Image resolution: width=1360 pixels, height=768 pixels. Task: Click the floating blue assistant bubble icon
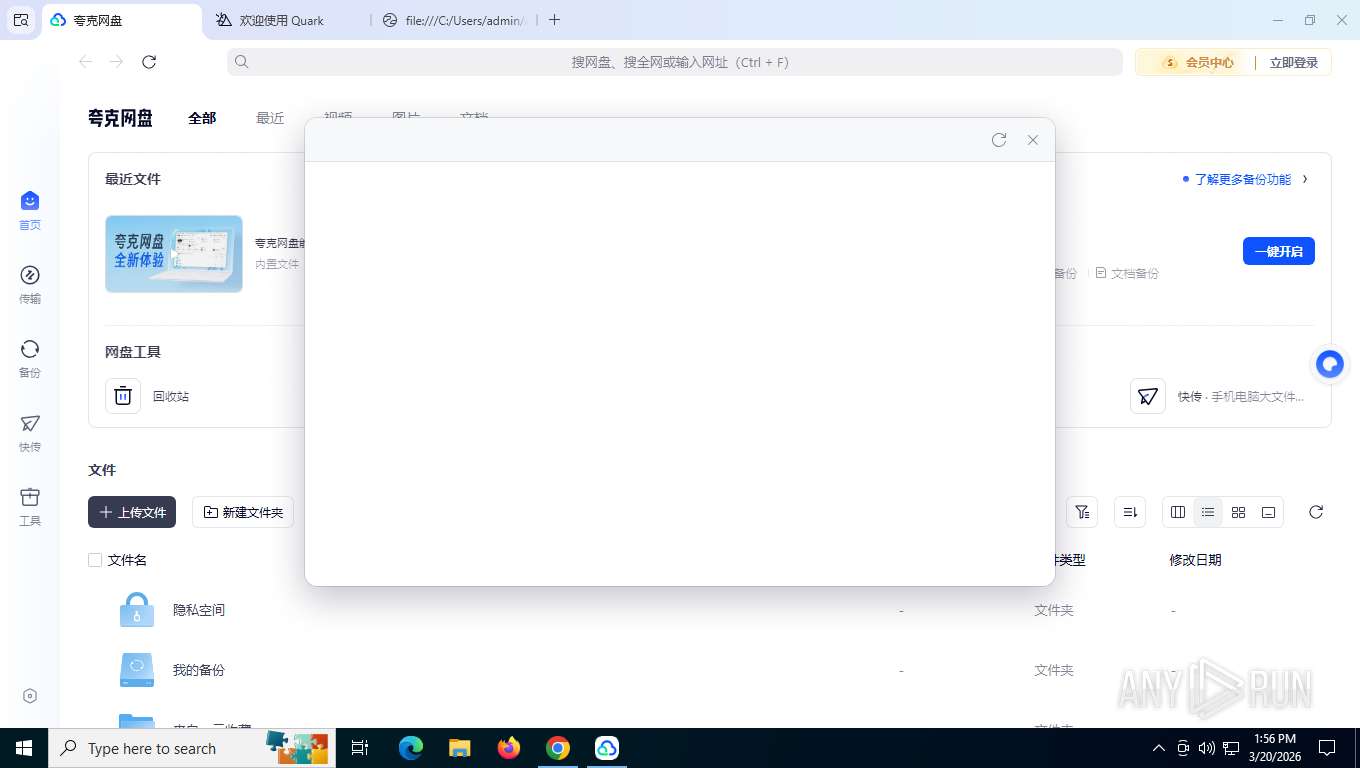(x=1330, y=364)
